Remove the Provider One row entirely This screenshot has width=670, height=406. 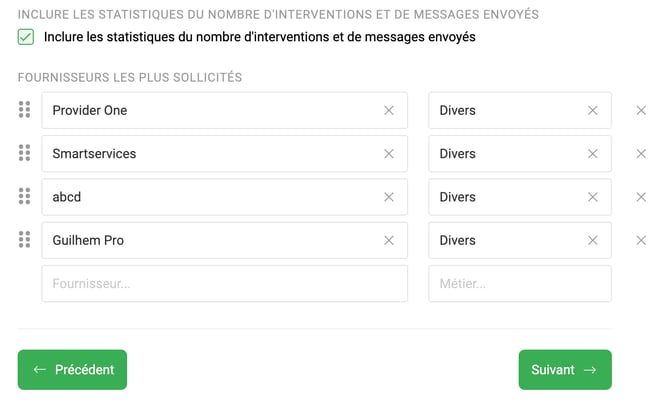pos(641,110)
